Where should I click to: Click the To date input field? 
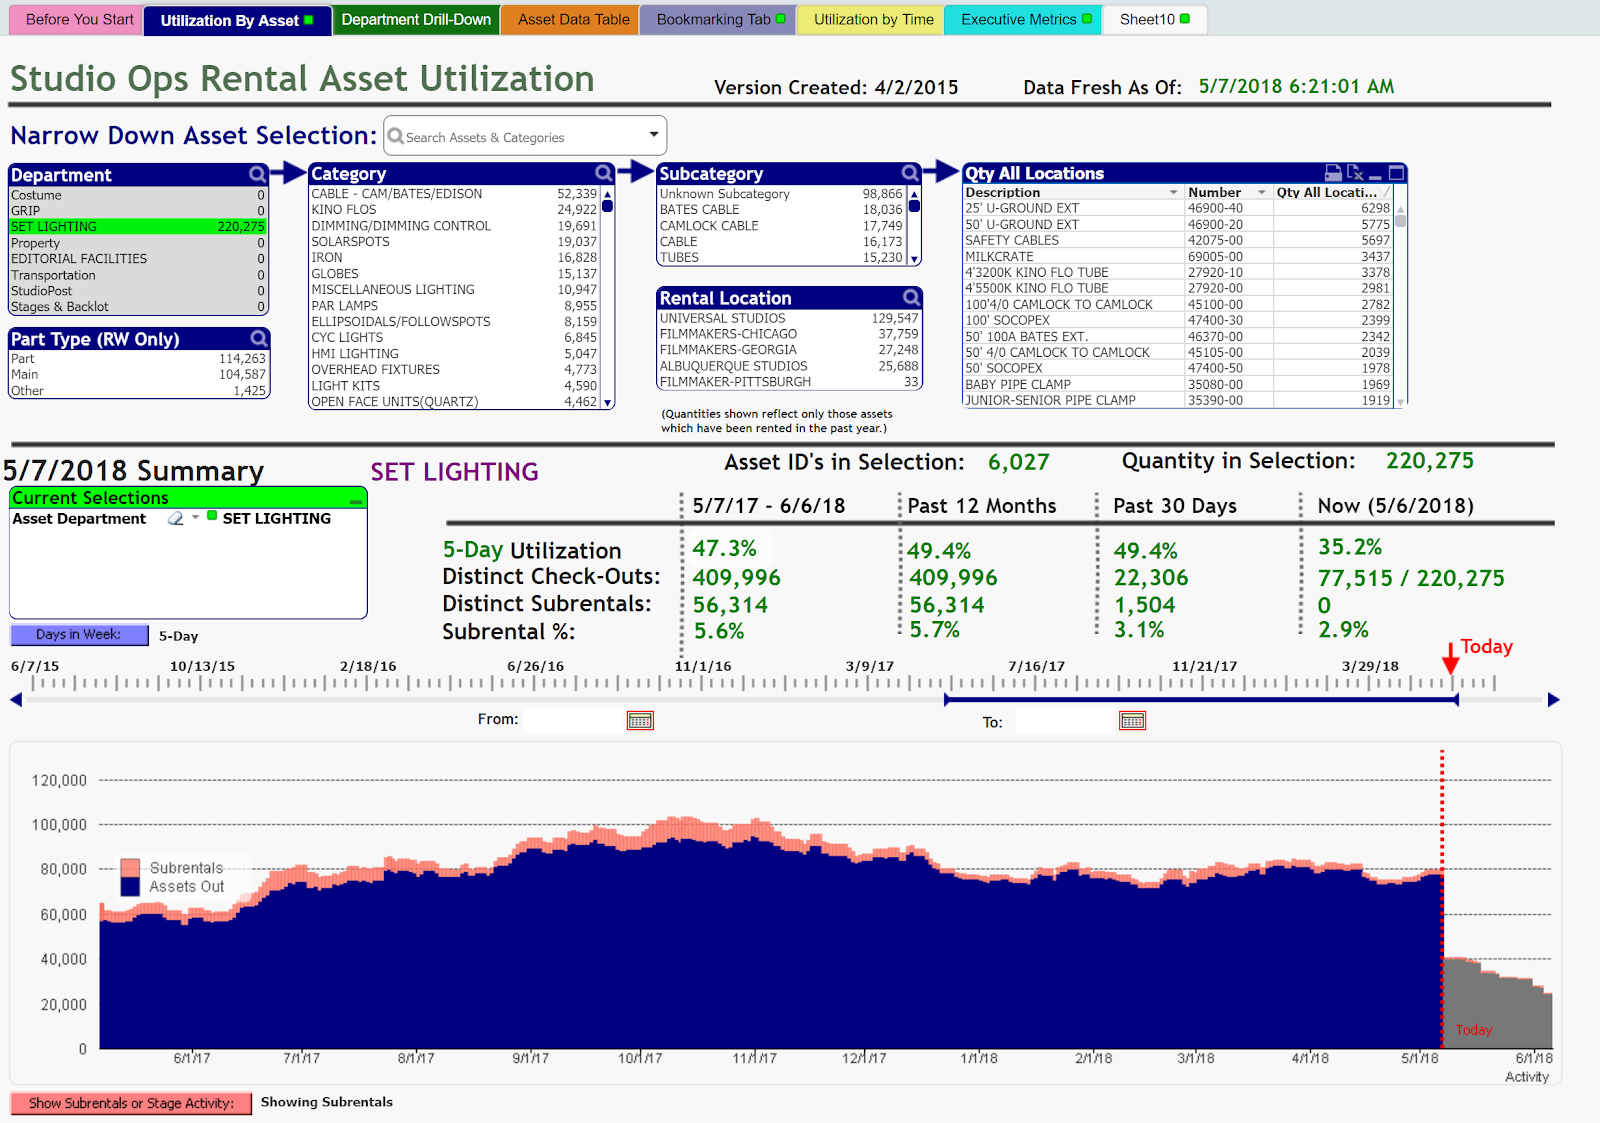click(x=1066, y=721)
